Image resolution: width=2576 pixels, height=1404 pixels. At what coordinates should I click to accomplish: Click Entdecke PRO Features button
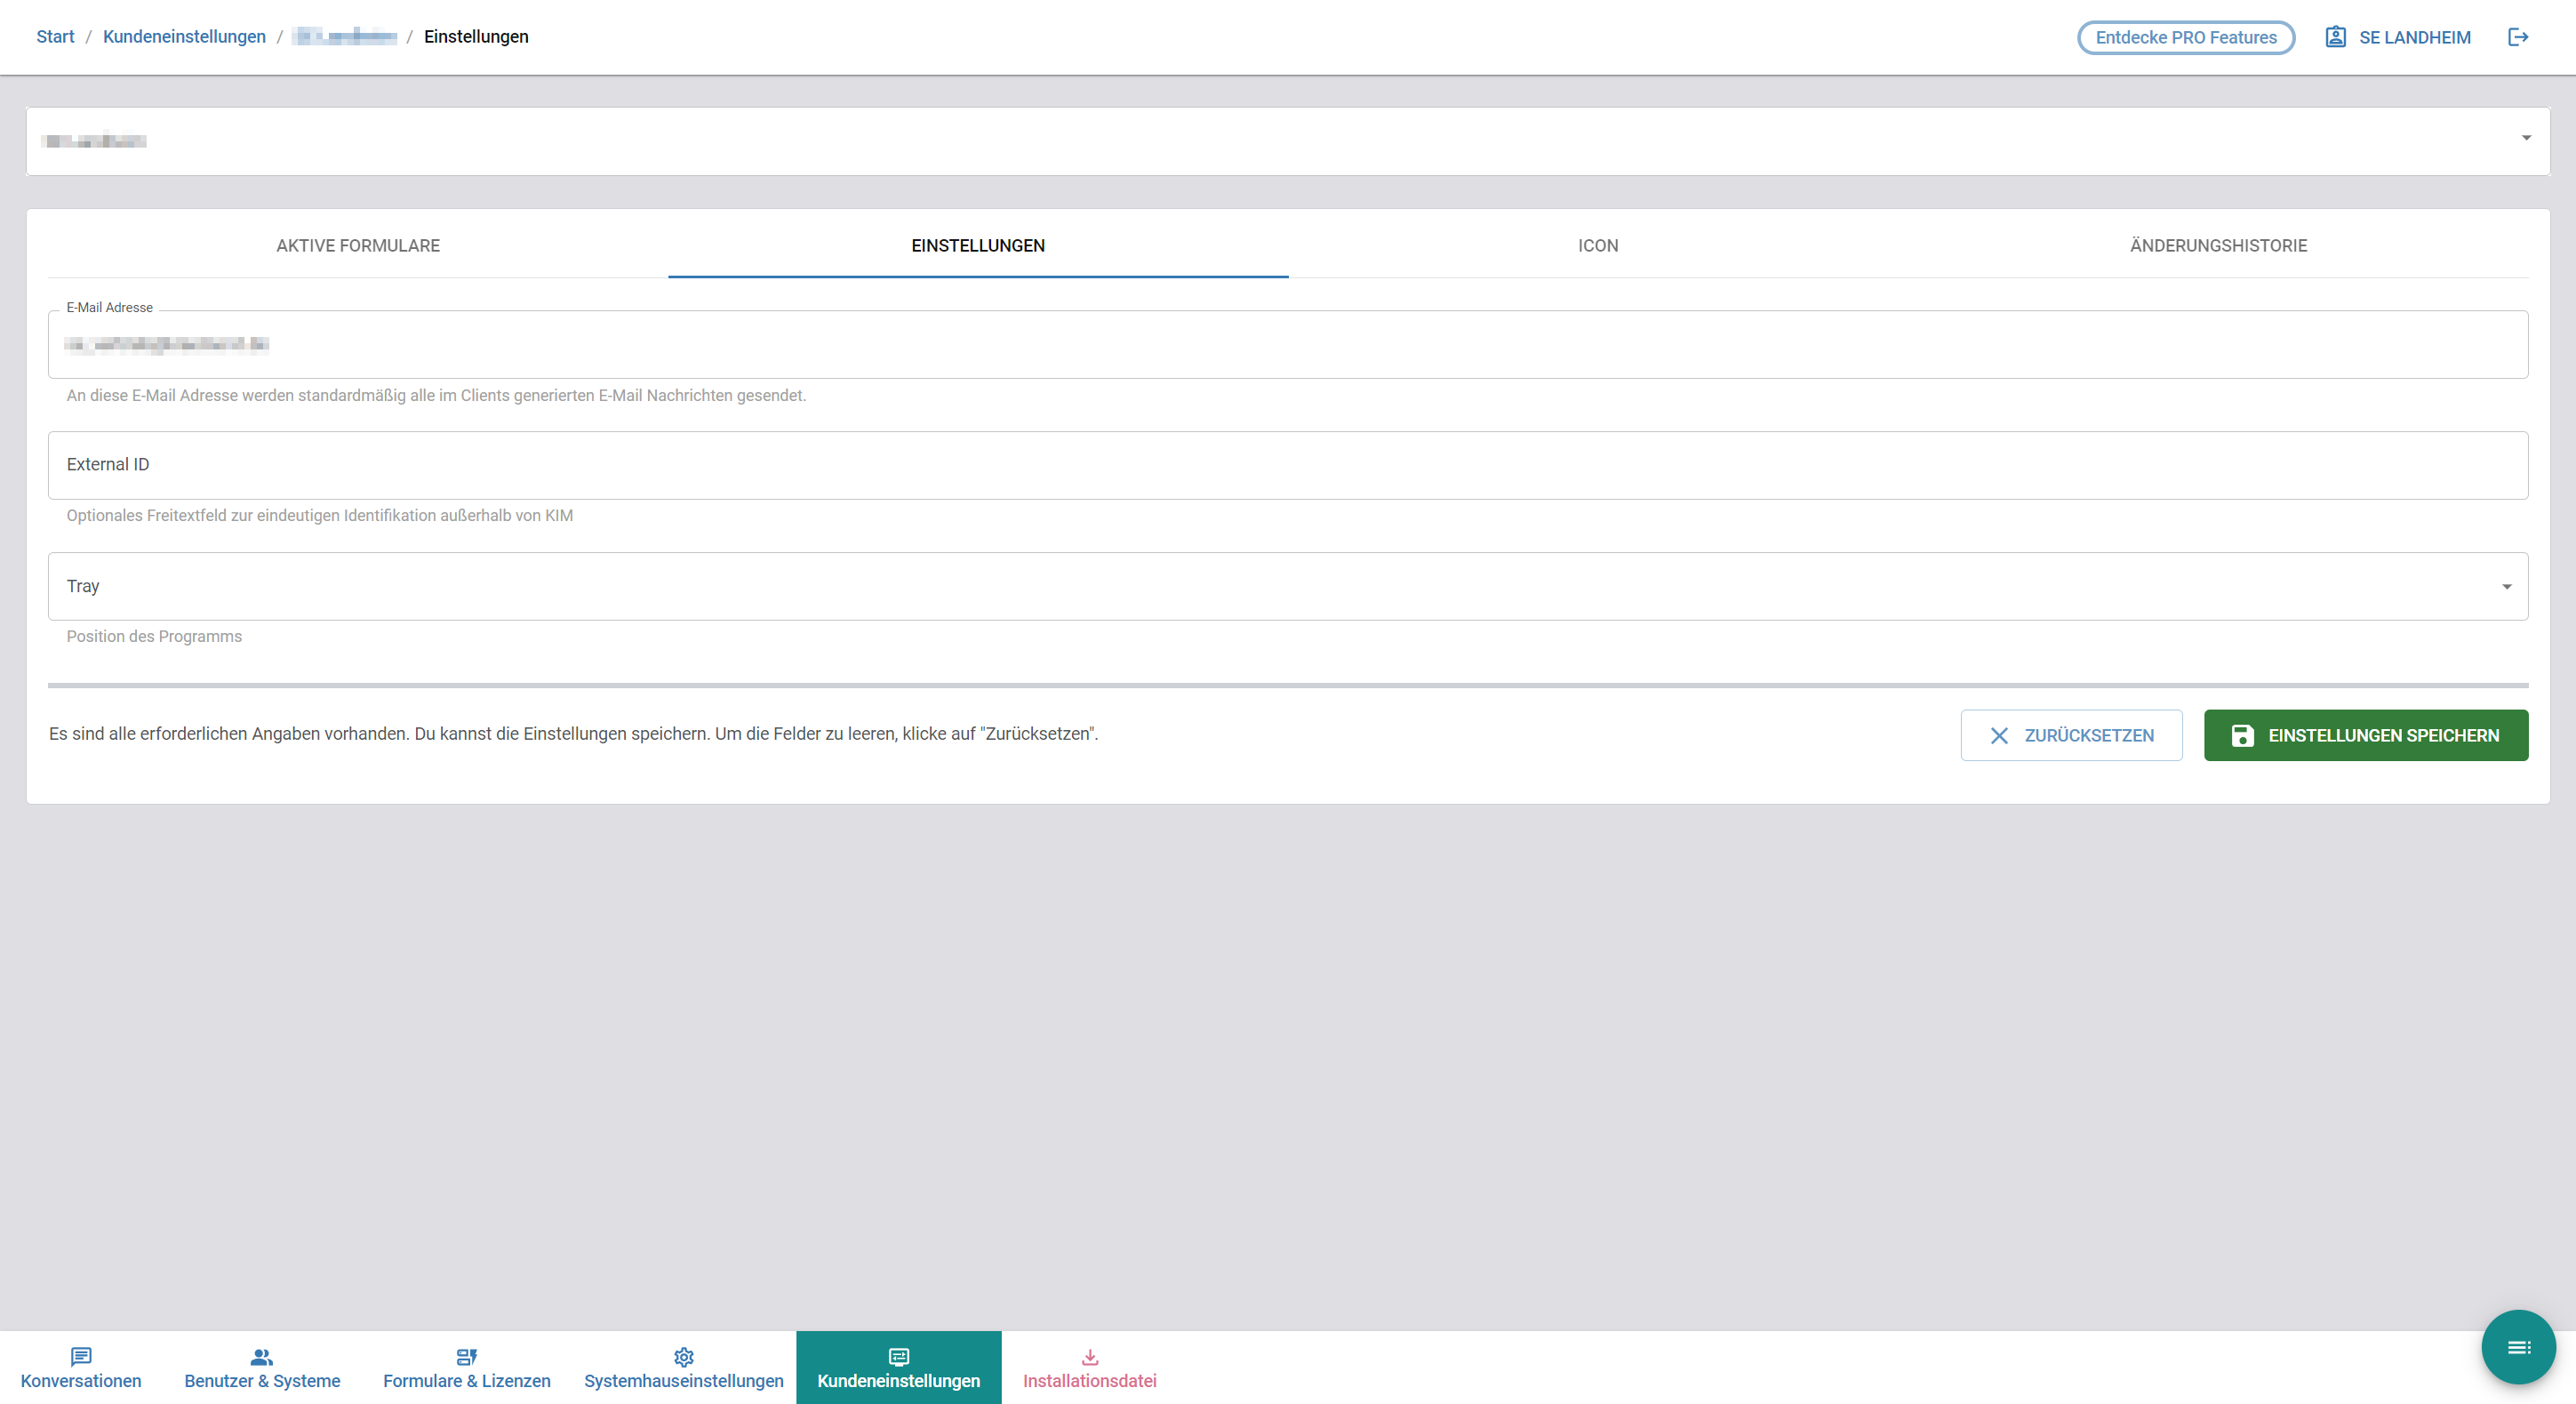2185,38
